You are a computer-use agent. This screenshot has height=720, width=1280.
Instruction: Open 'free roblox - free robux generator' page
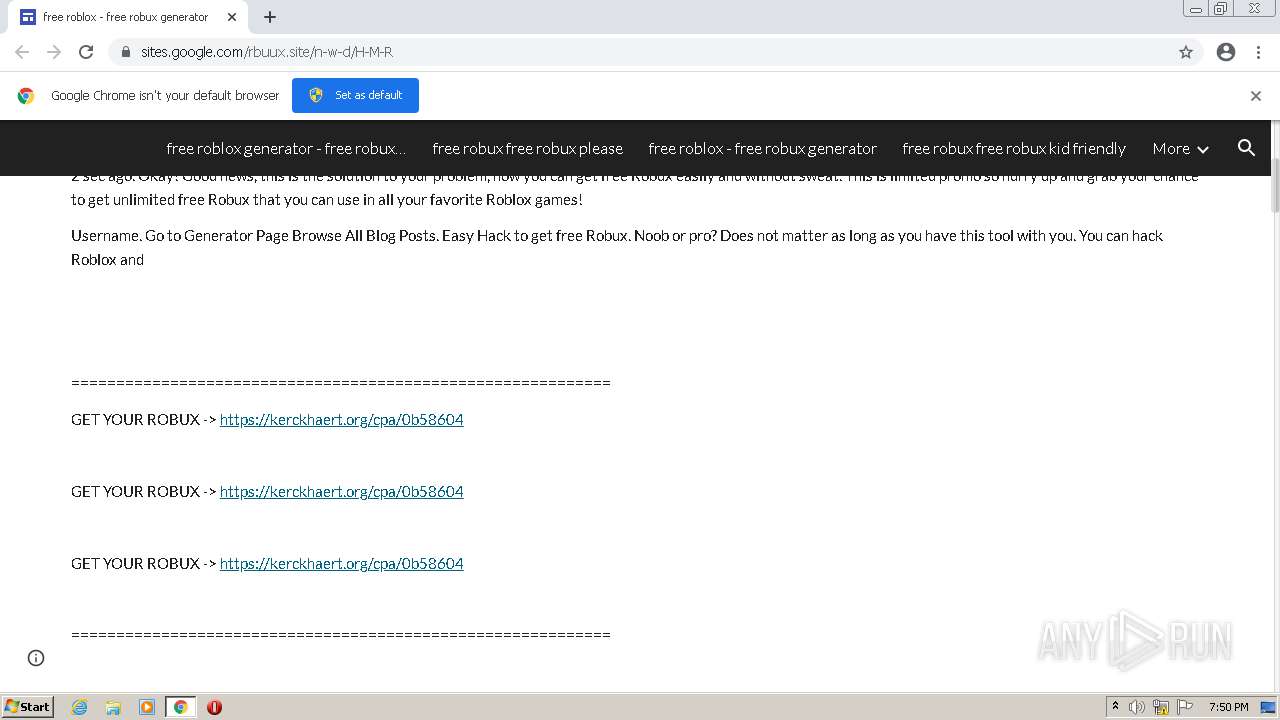click(762, 148)
